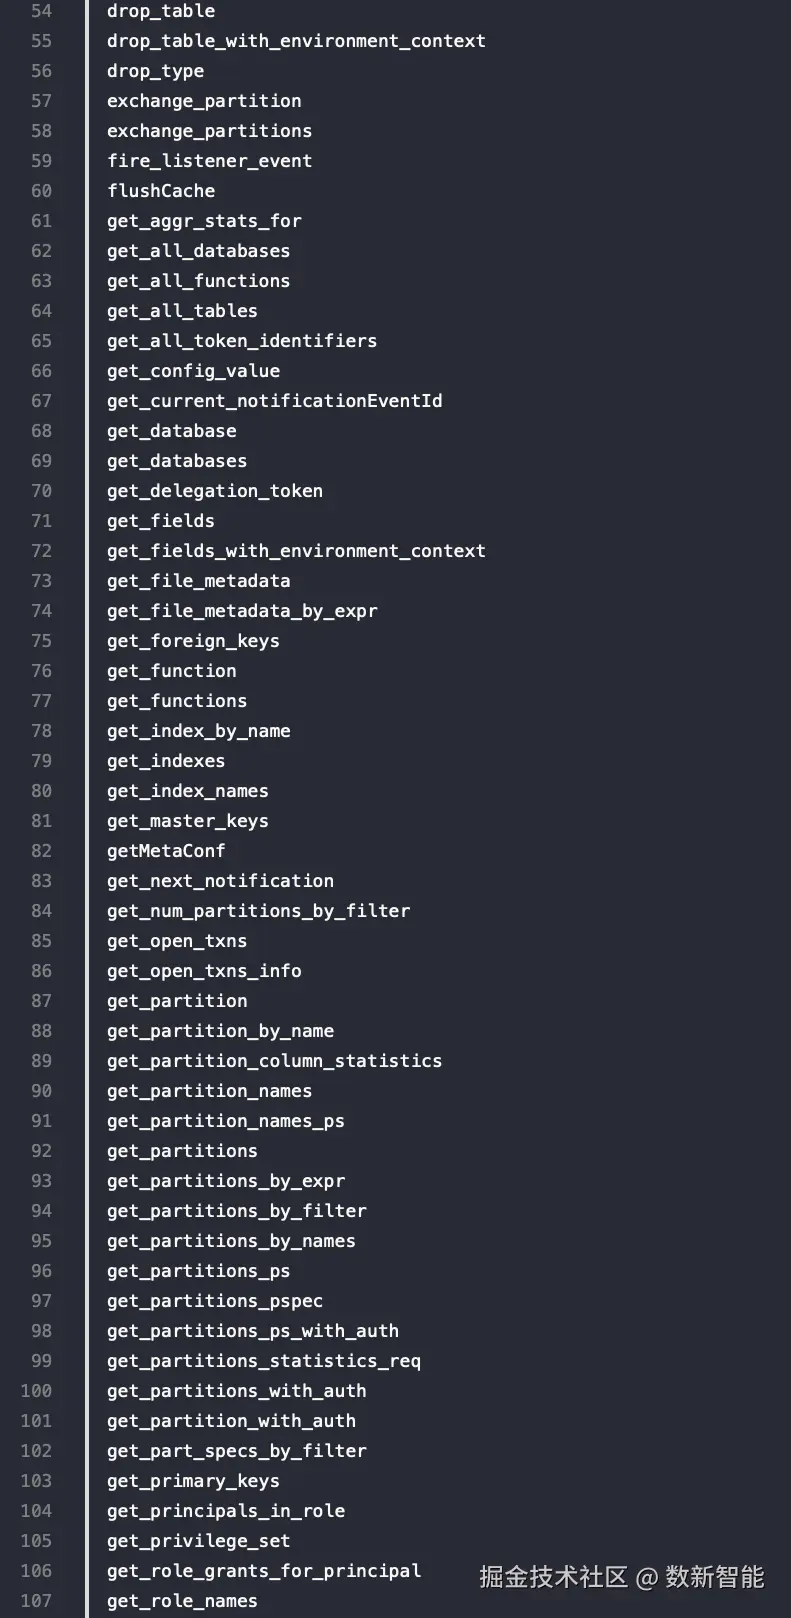Click the get_partitions_statistics_req line
792x1618 pixels.
[x=264, y=1361]
